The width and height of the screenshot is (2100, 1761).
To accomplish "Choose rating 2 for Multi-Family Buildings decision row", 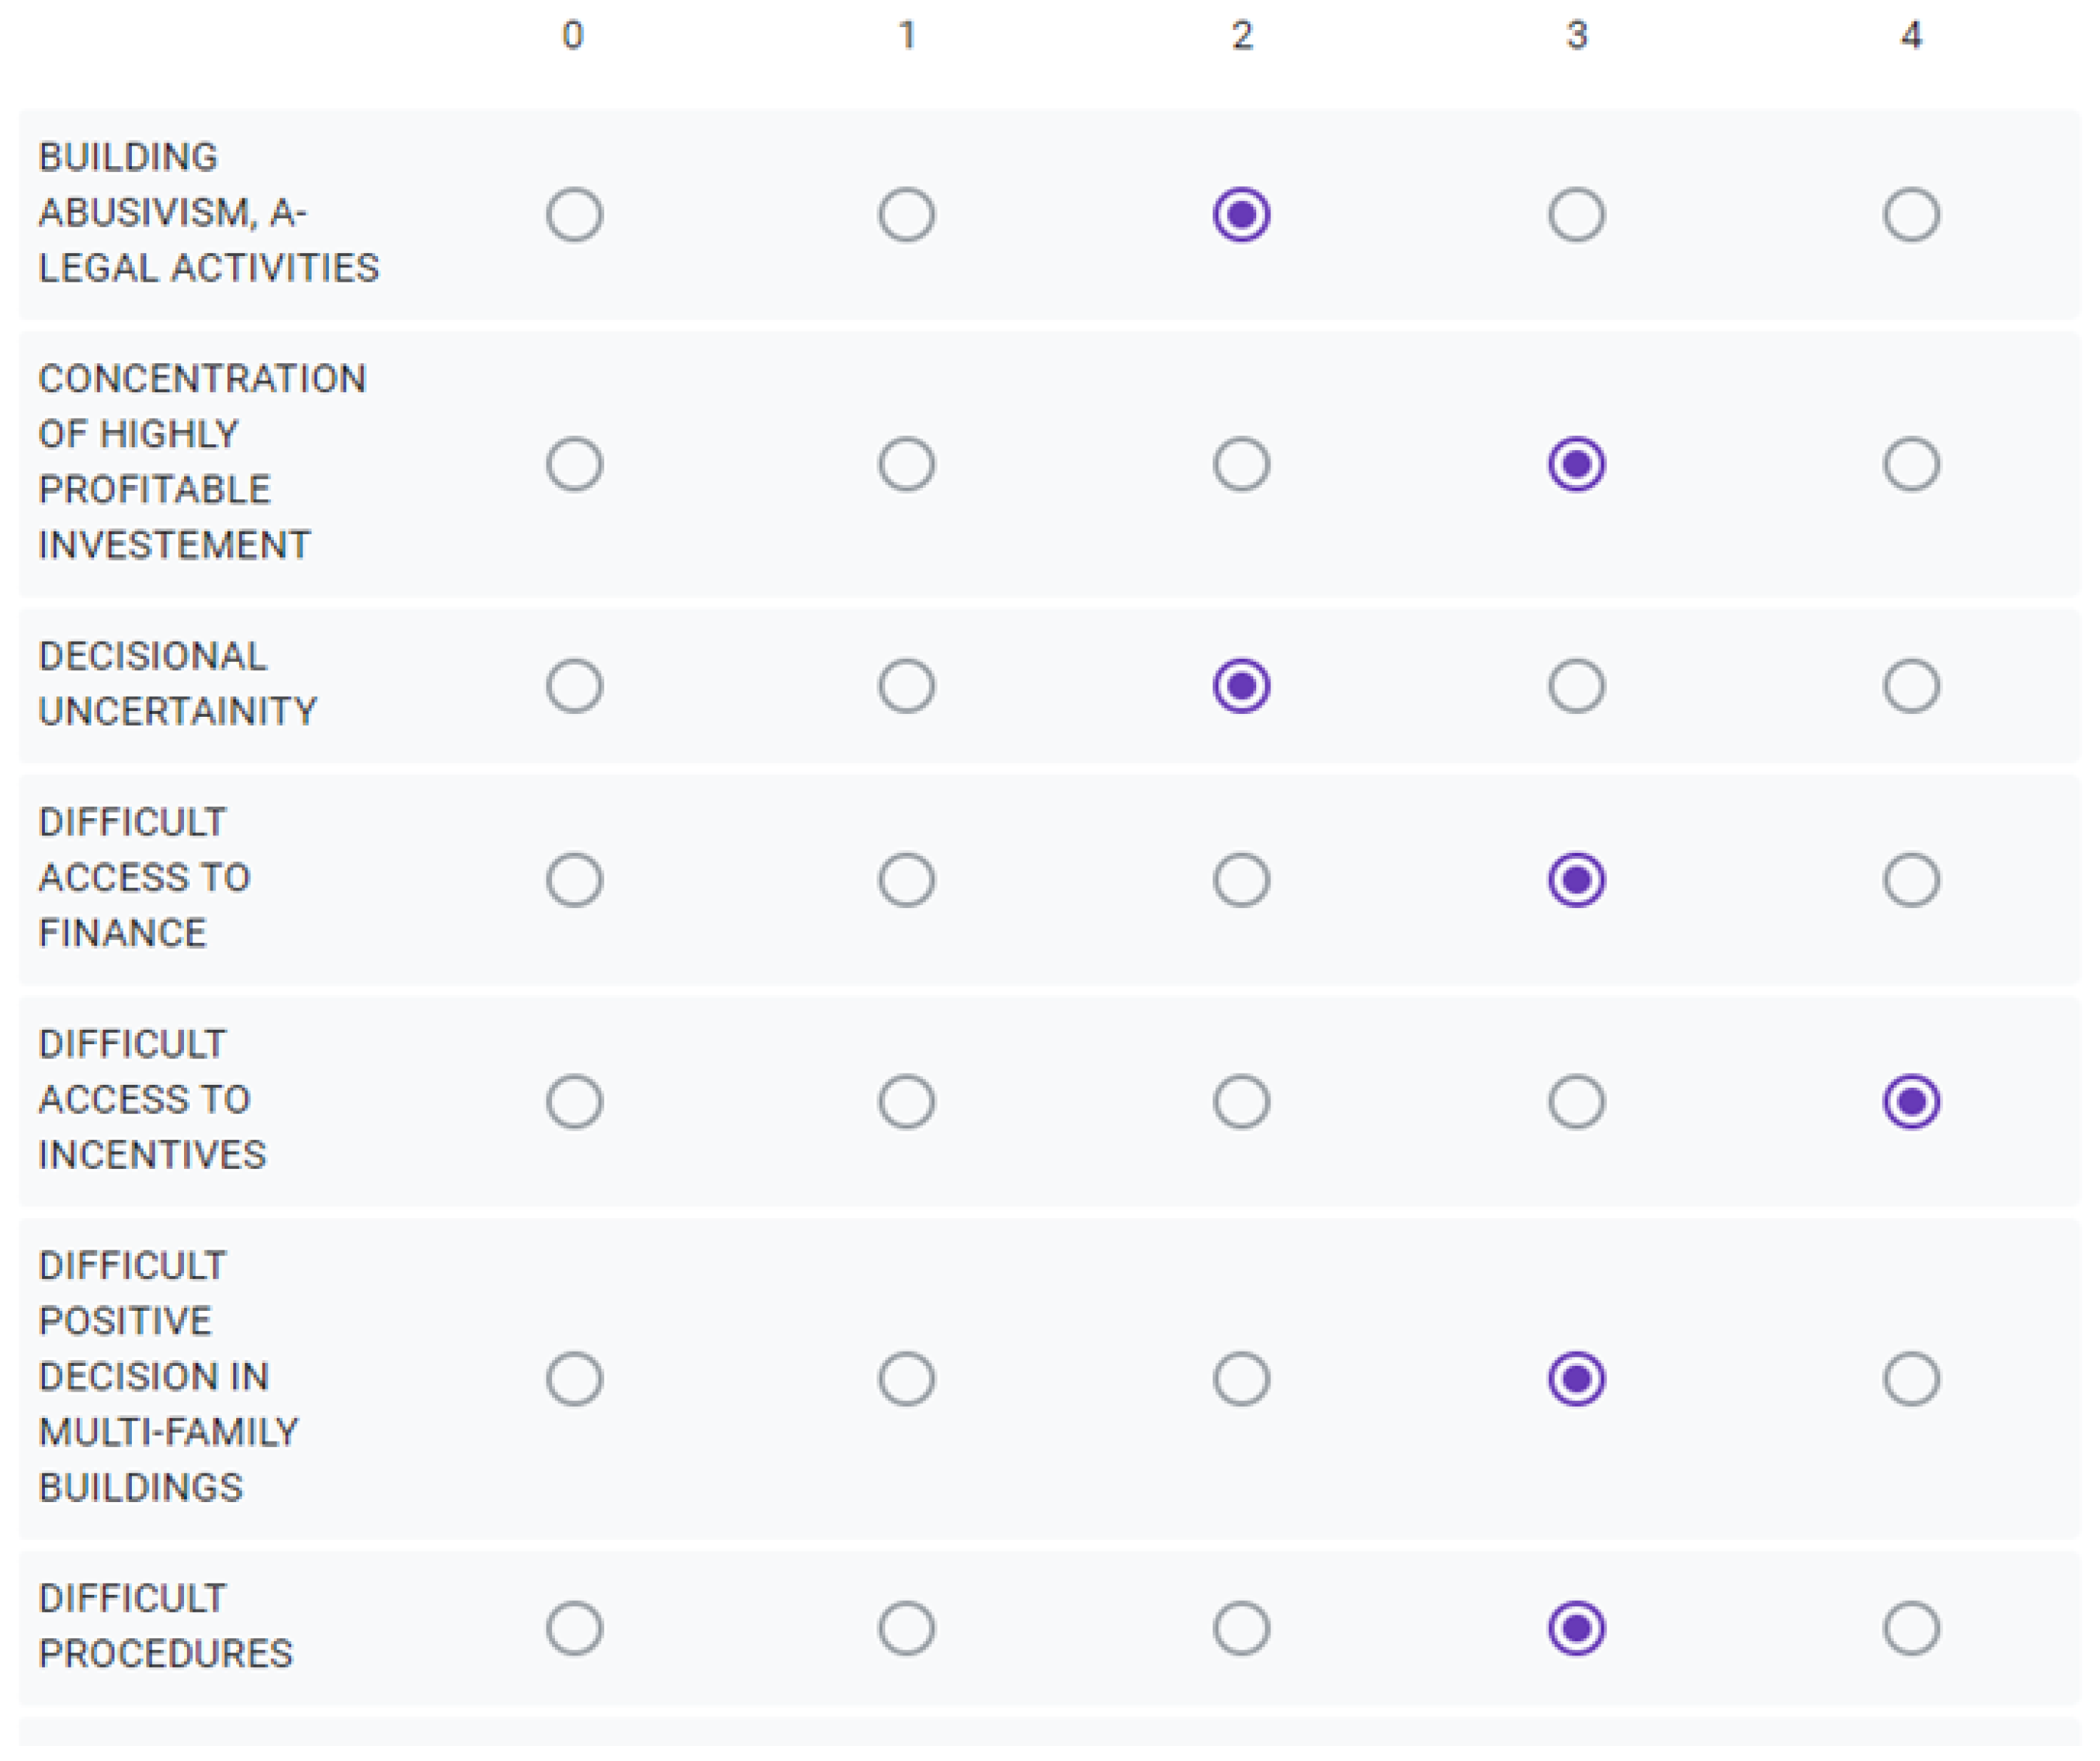I will click(x=1241, y=1380).
